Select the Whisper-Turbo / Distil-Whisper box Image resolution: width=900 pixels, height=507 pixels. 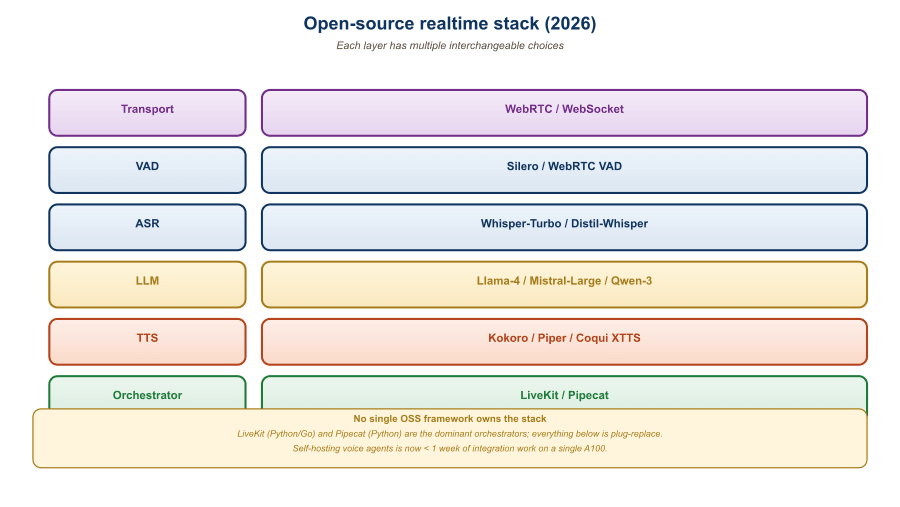point(564,227)
